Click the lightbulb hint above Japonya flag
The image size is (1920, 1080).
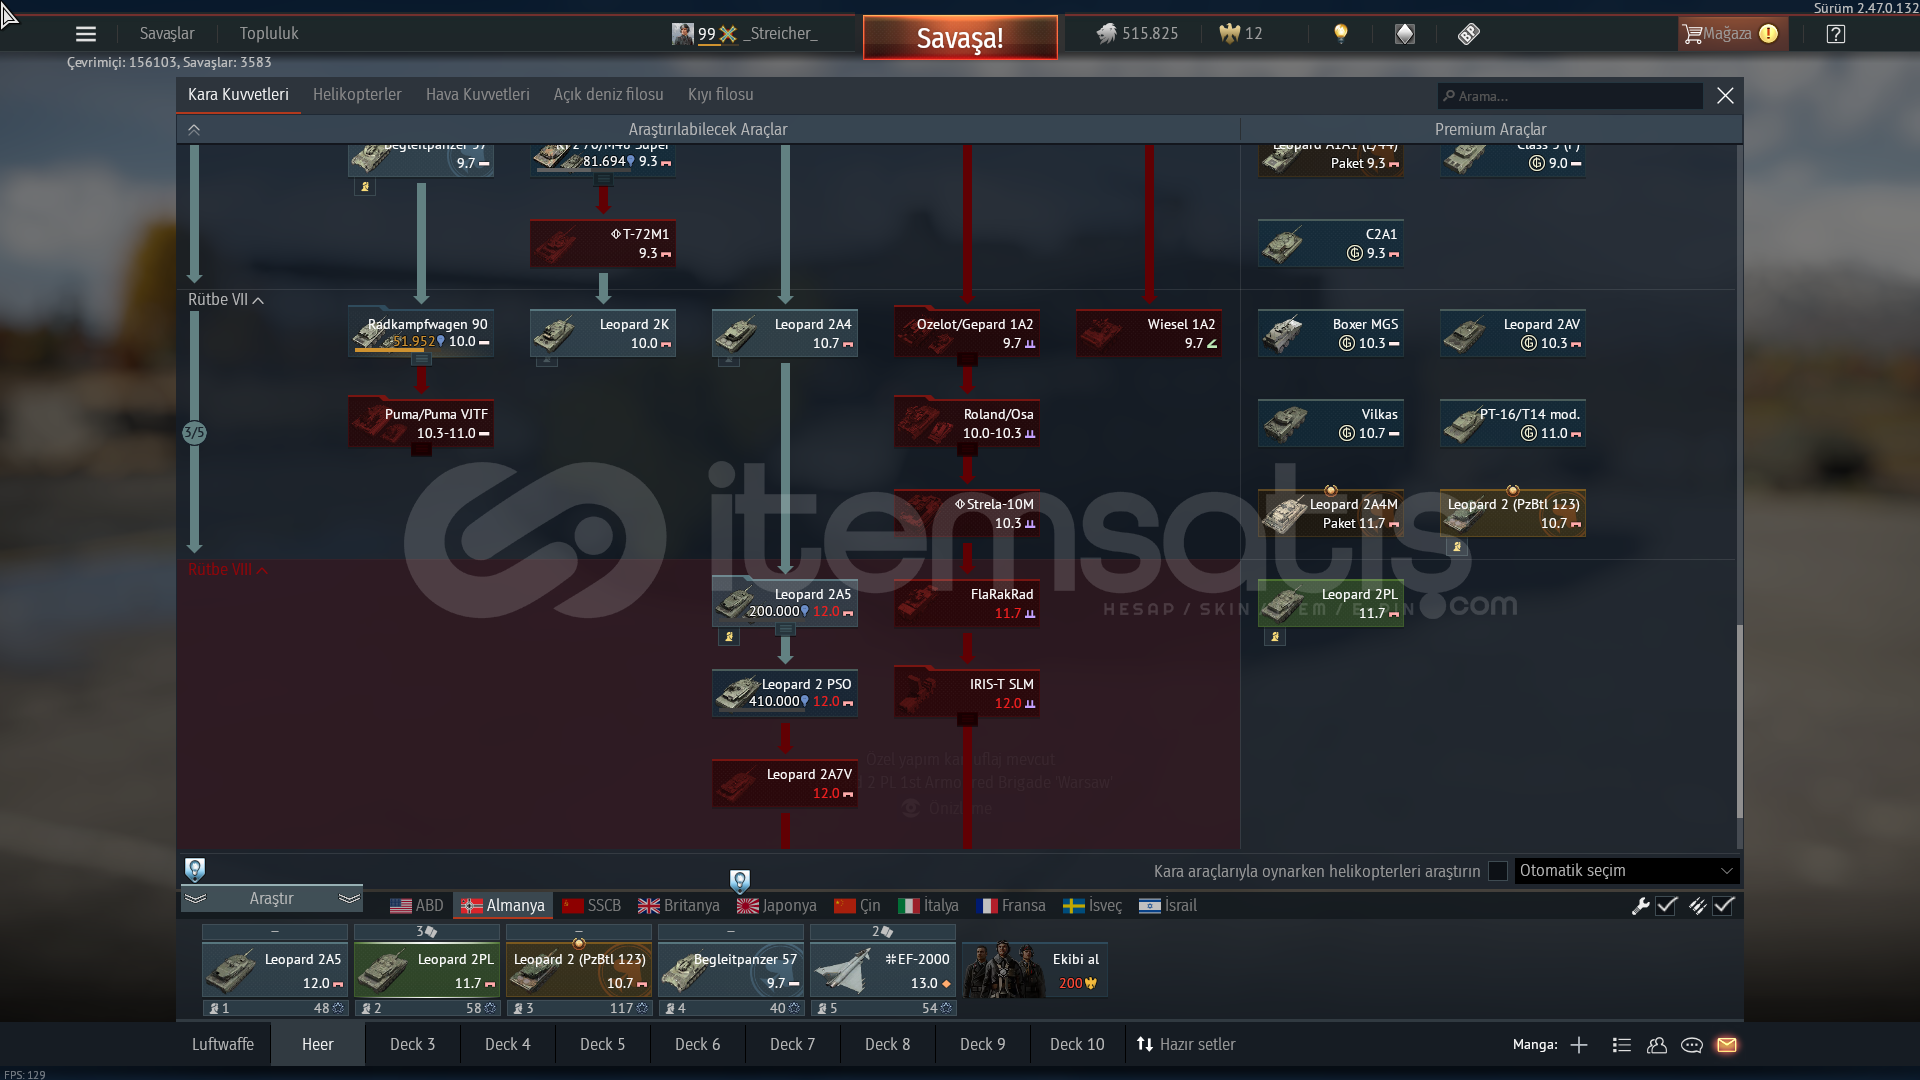(x=740, y=881)
